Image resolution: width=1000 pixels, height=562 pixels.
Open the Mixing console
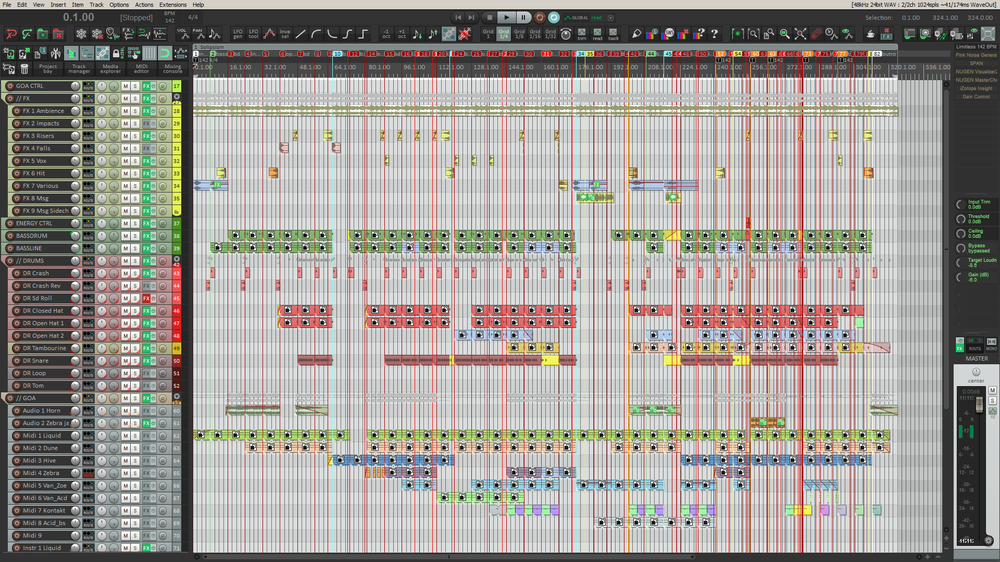coord(172,65)
